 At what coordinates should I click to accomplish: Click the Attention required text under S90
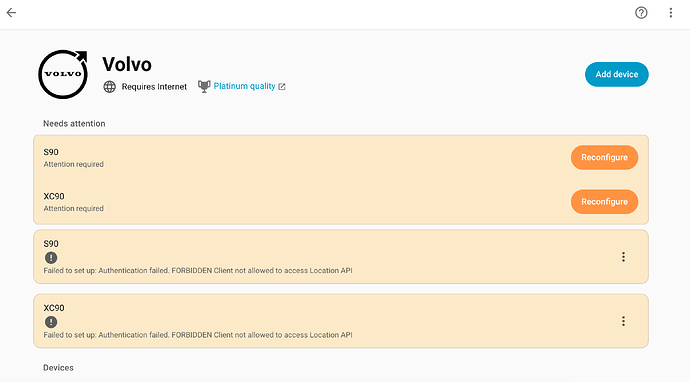73,164
